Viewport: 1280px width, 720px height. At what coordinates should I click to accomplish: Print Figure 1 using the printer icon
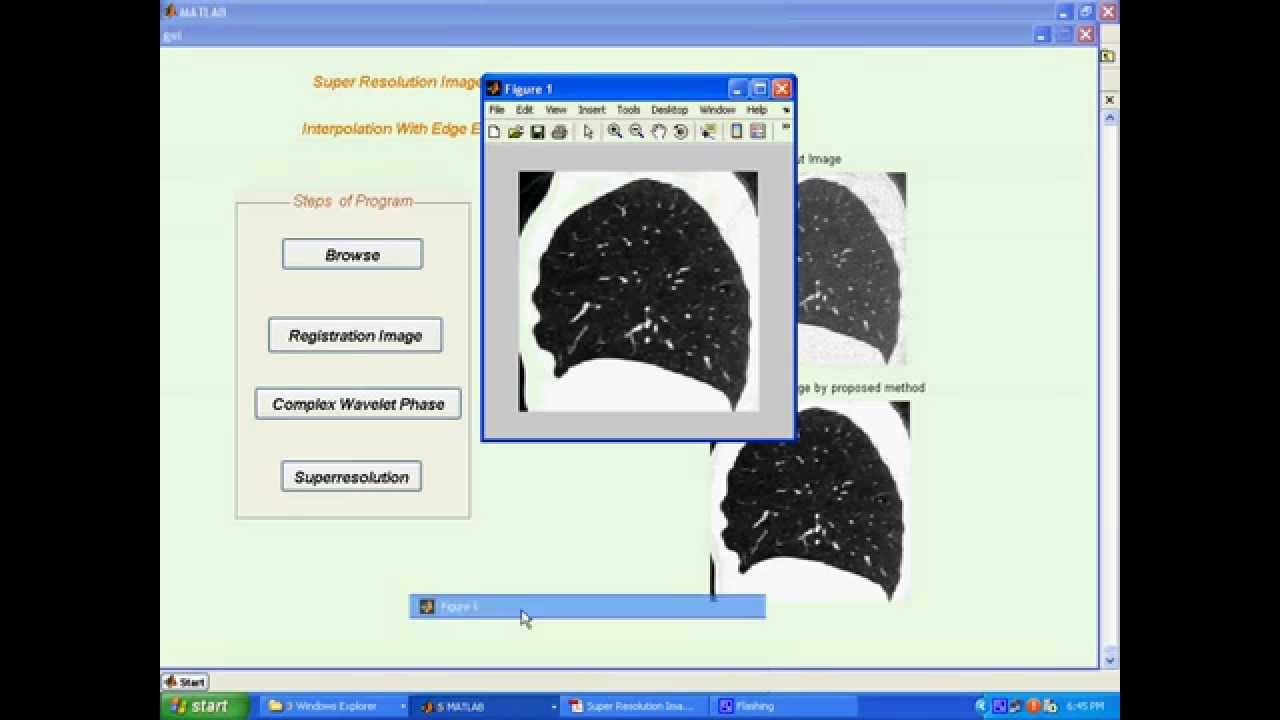(x=559, y=132)
